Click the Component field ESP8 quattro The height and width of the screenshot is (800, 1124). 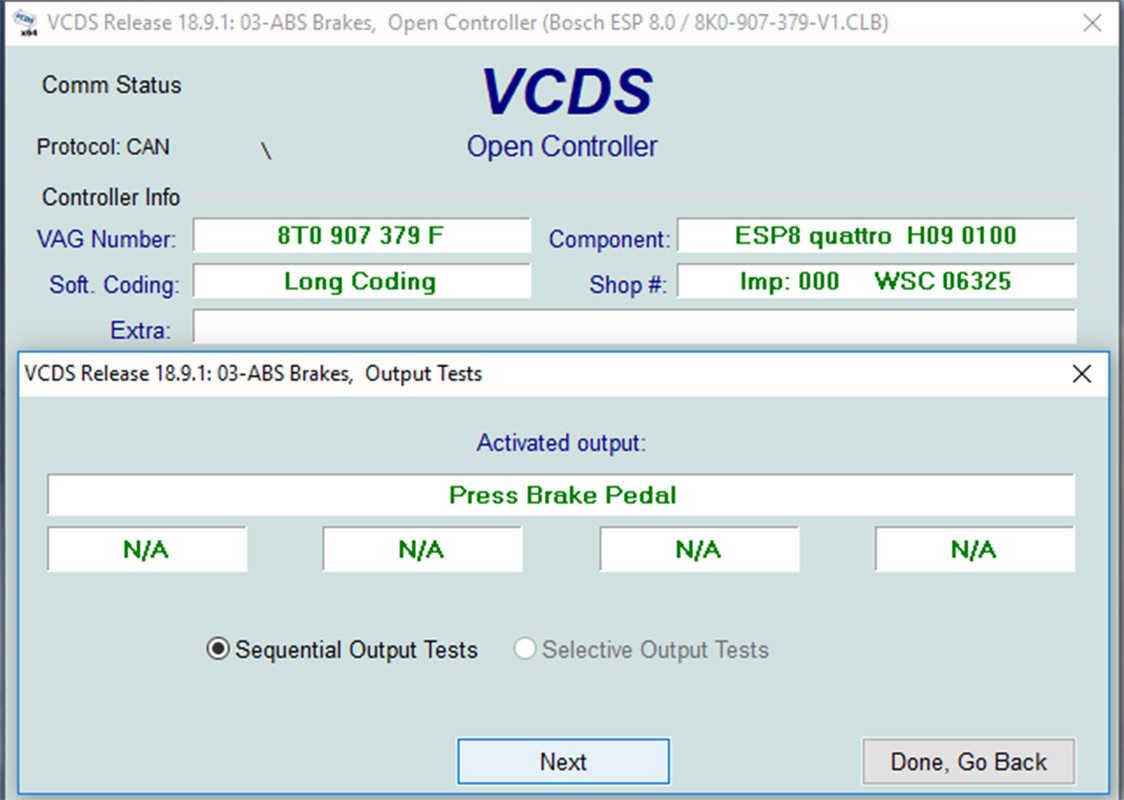pos(877,236)
